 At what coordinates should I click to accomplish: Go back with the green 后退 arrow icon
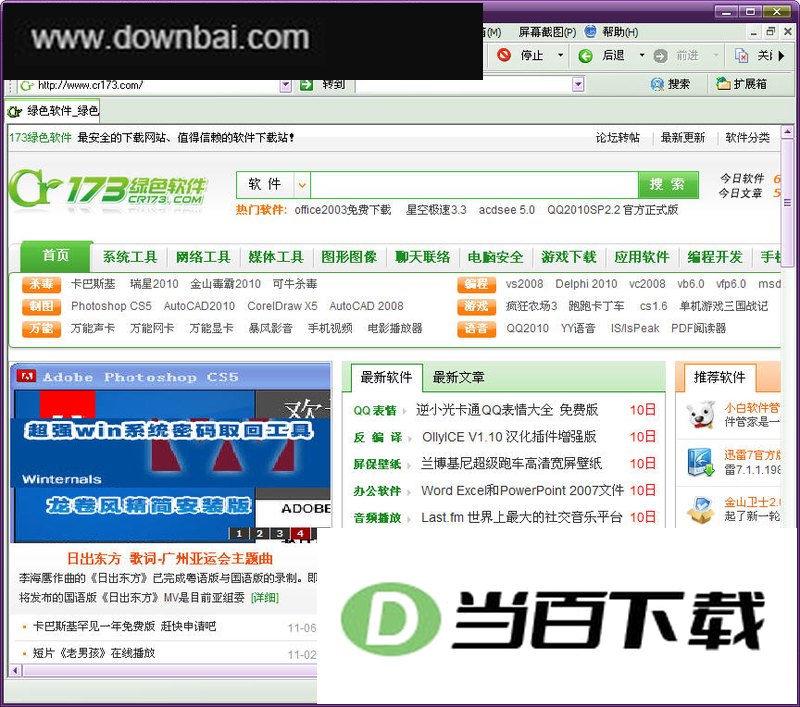(585, 56)
